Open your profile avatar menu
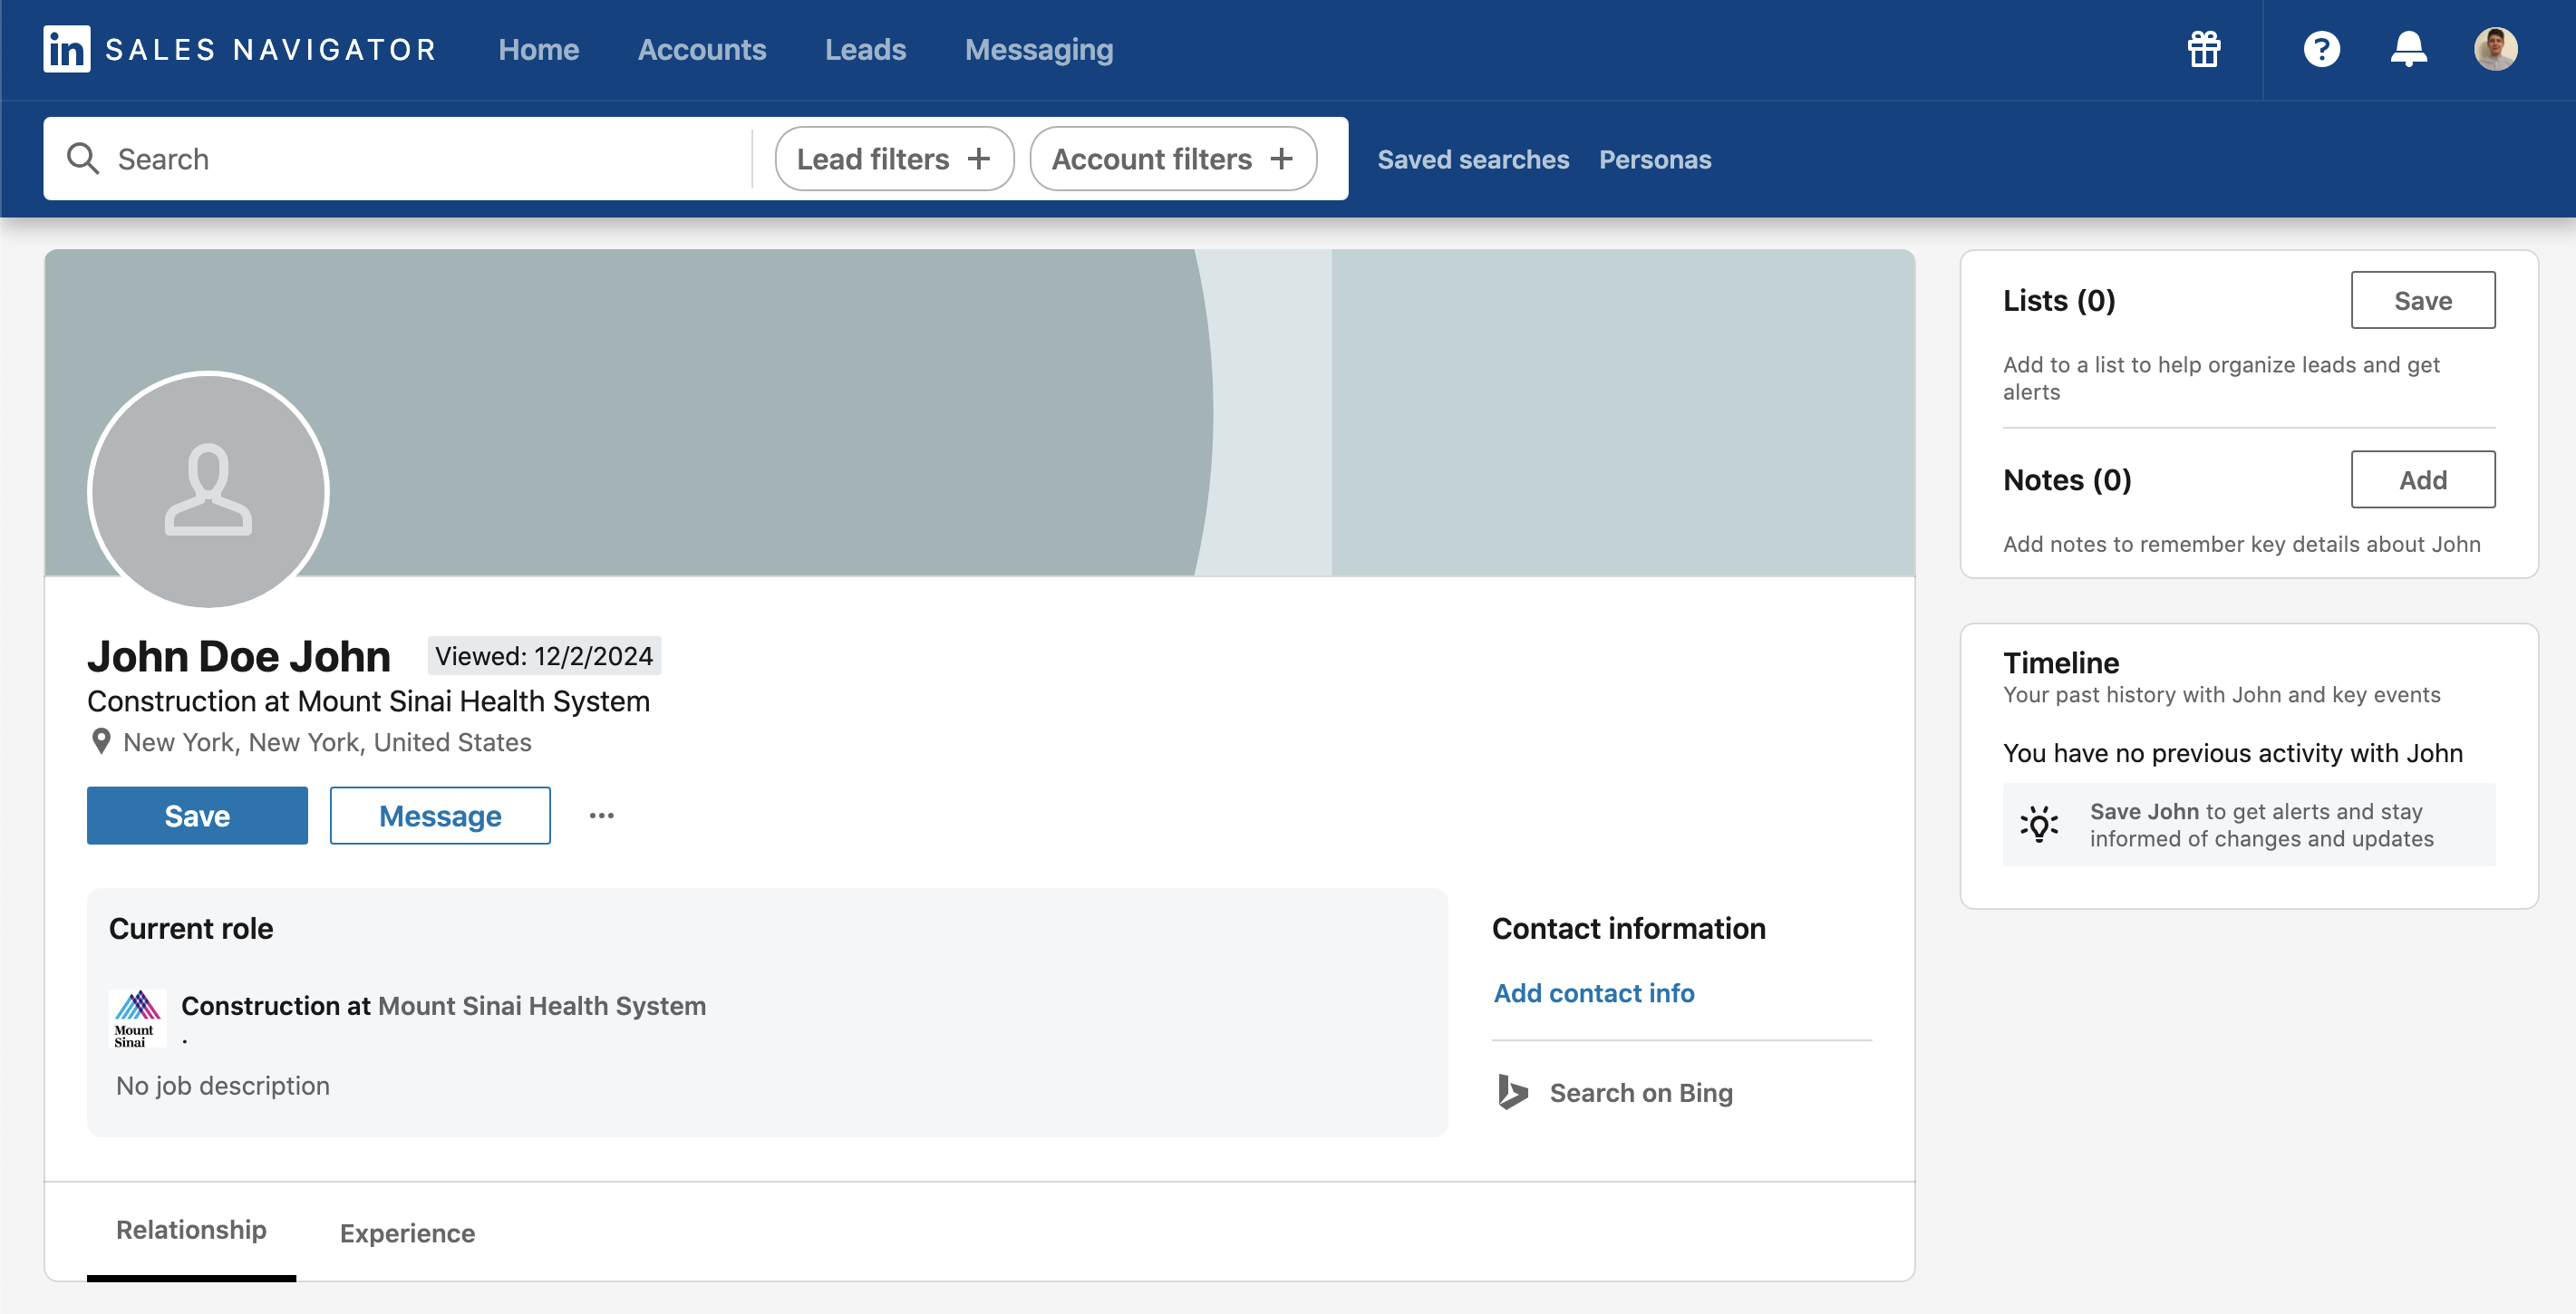The width and height of the screenshot is (2576, 1314). click(2497, 49)
